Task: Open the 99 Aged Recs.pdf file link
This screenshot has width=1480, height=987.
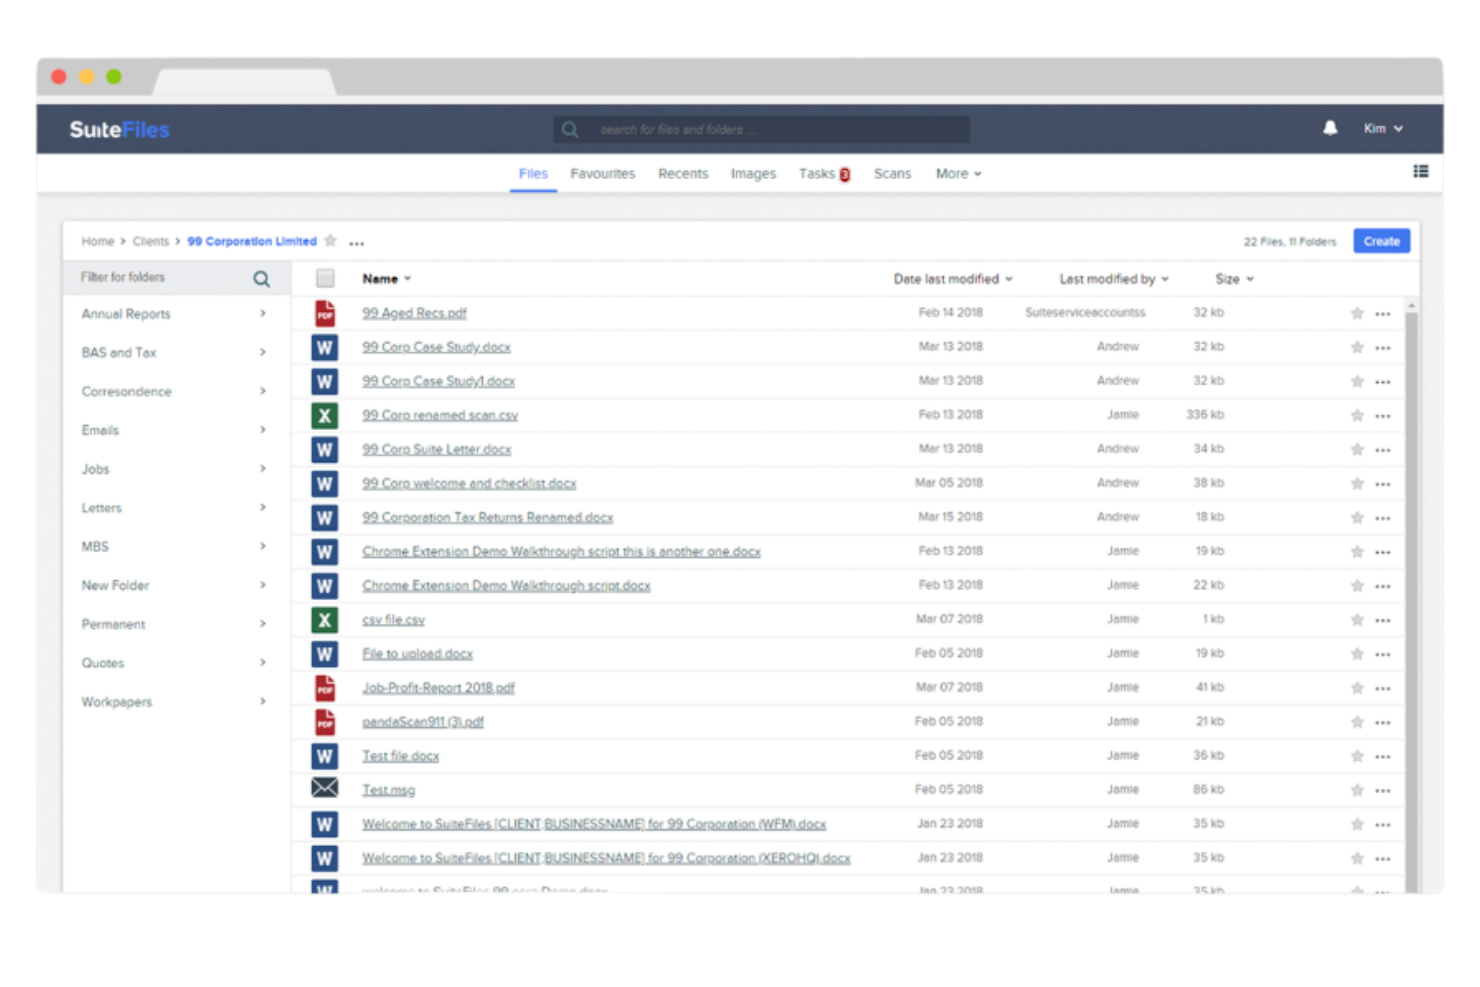Action: click(414, 313)
